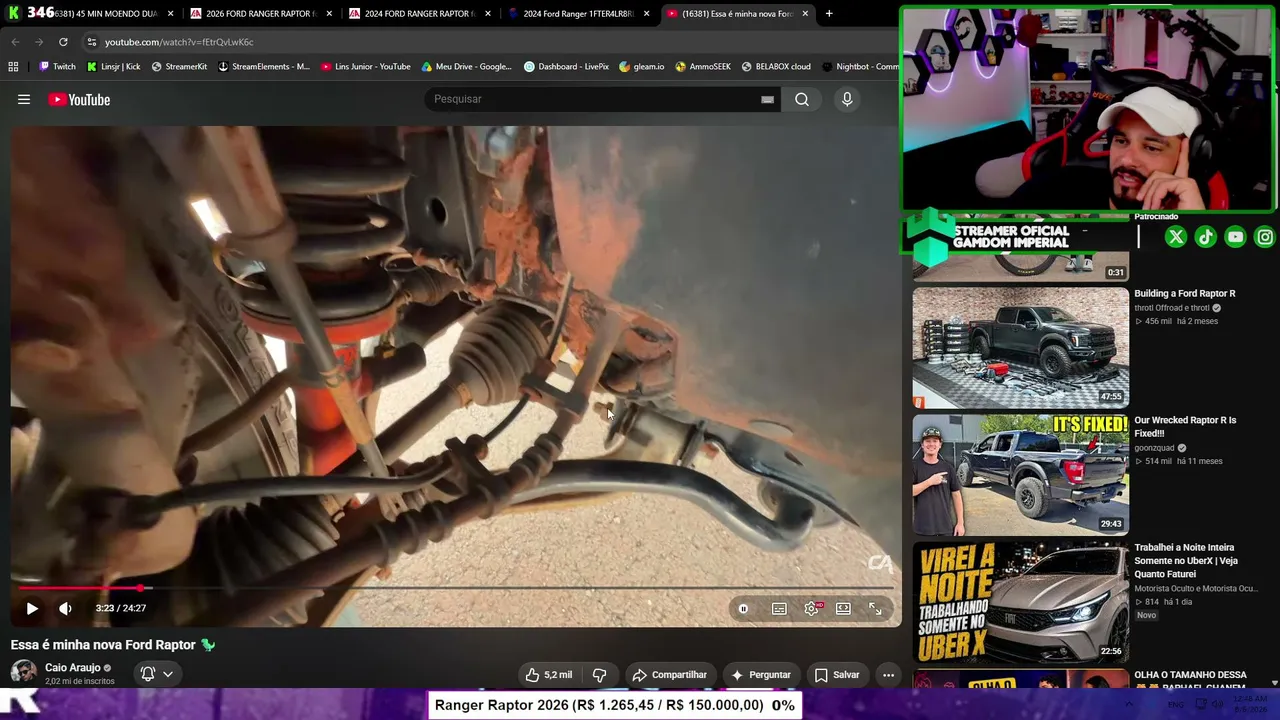Click the X (Twitter) icon in stream overlay
Image resolution: width=1280 pixels, height=720 pixels.
1176,237
